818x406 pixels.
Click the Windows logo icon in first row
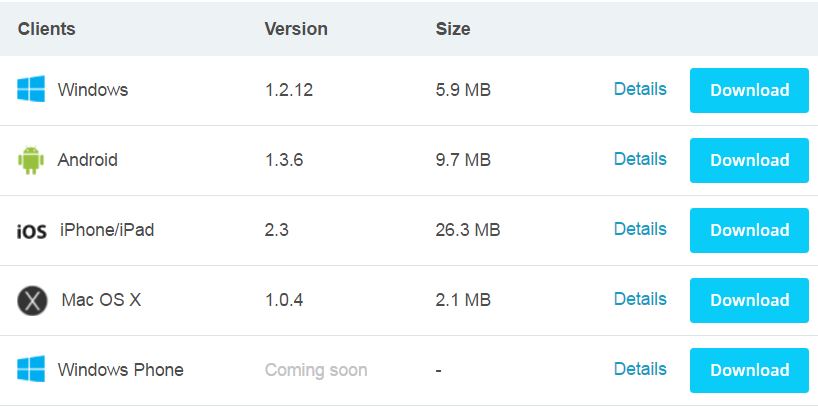click(31, 89)
